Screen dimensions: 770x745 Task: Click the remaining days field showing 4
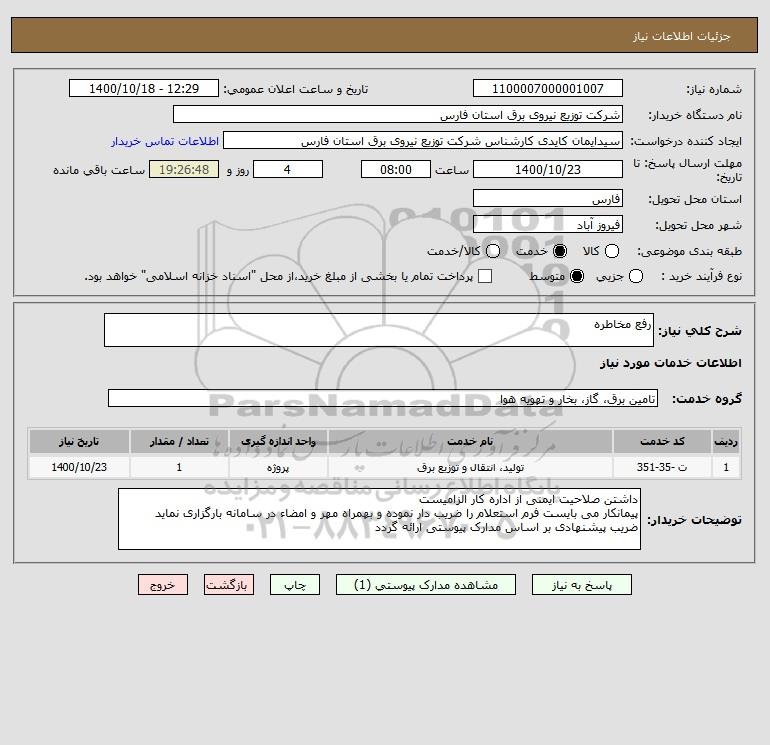pos(288,169)
